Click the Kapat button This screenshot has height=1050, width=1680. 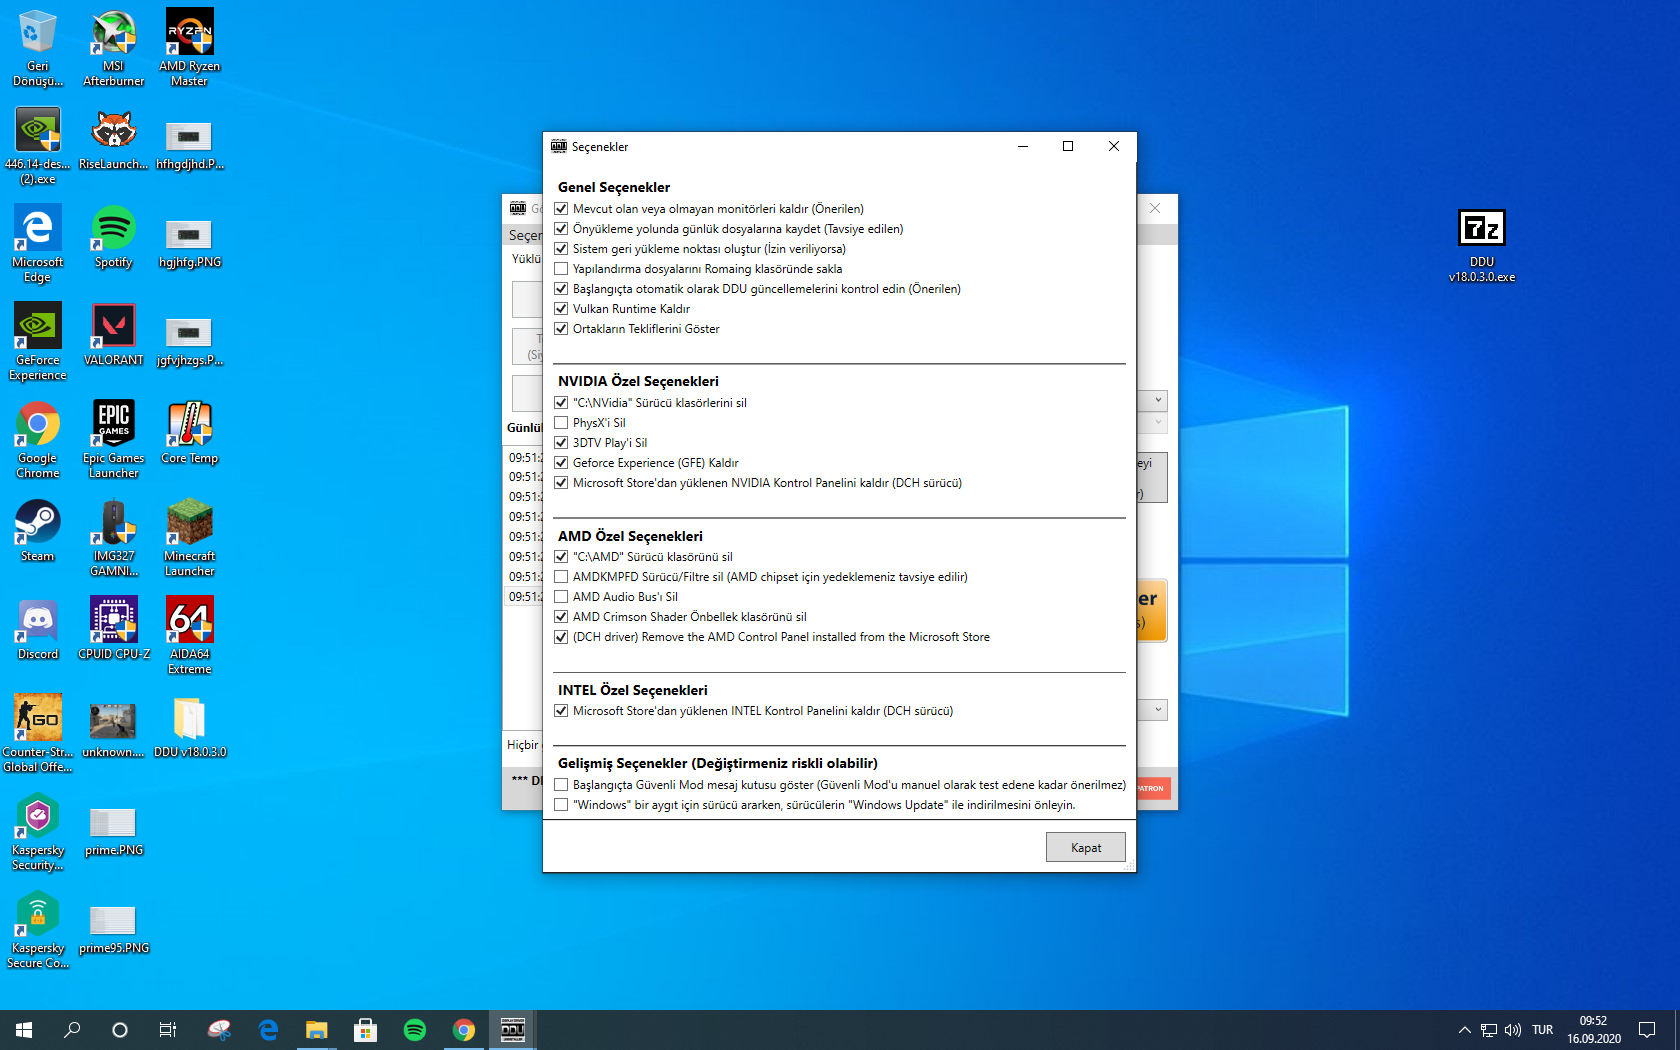point(1086,847)
